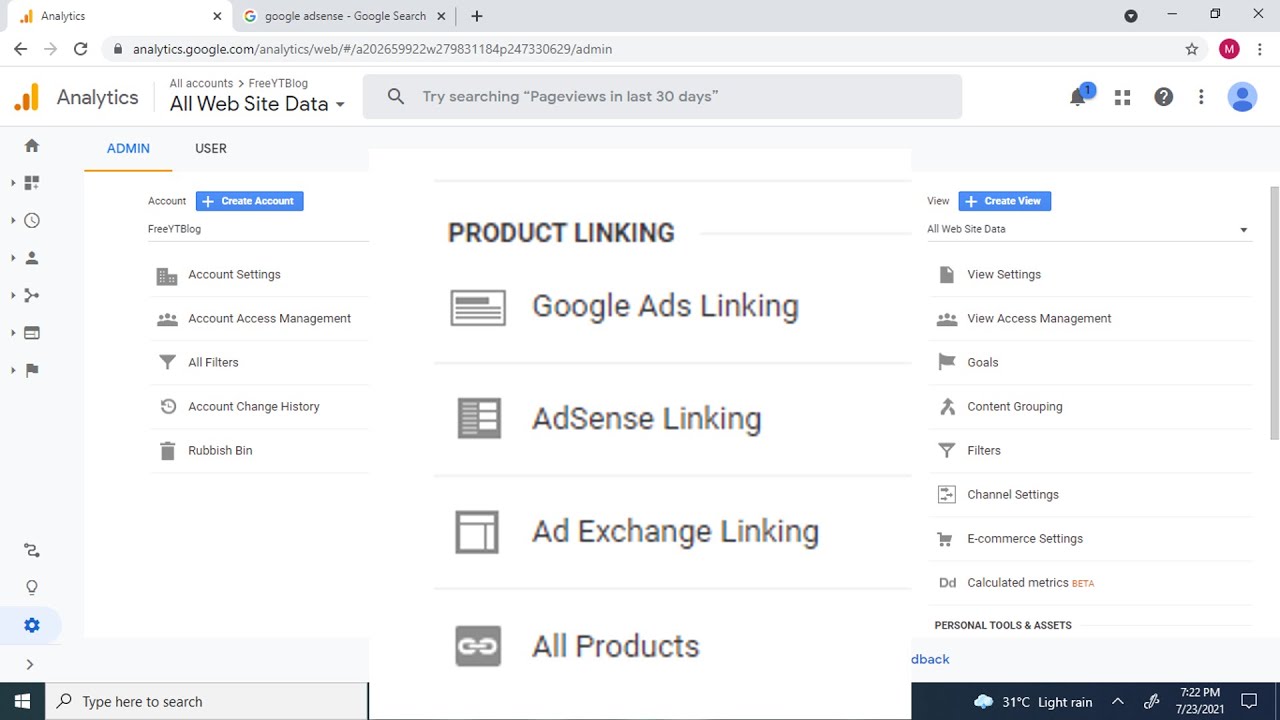Click the Analytics logo
The width and height of the screenshot is (1280, 720).
(27, 97)
